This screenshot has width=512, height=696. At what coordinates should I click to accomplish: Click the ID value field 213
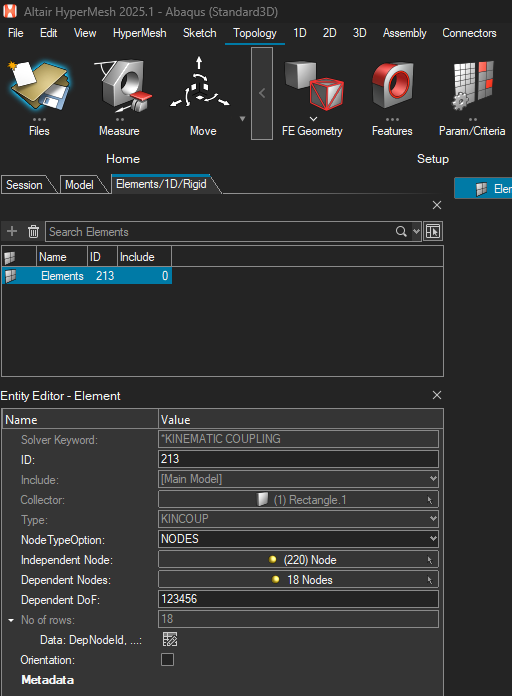click(298, 459)
